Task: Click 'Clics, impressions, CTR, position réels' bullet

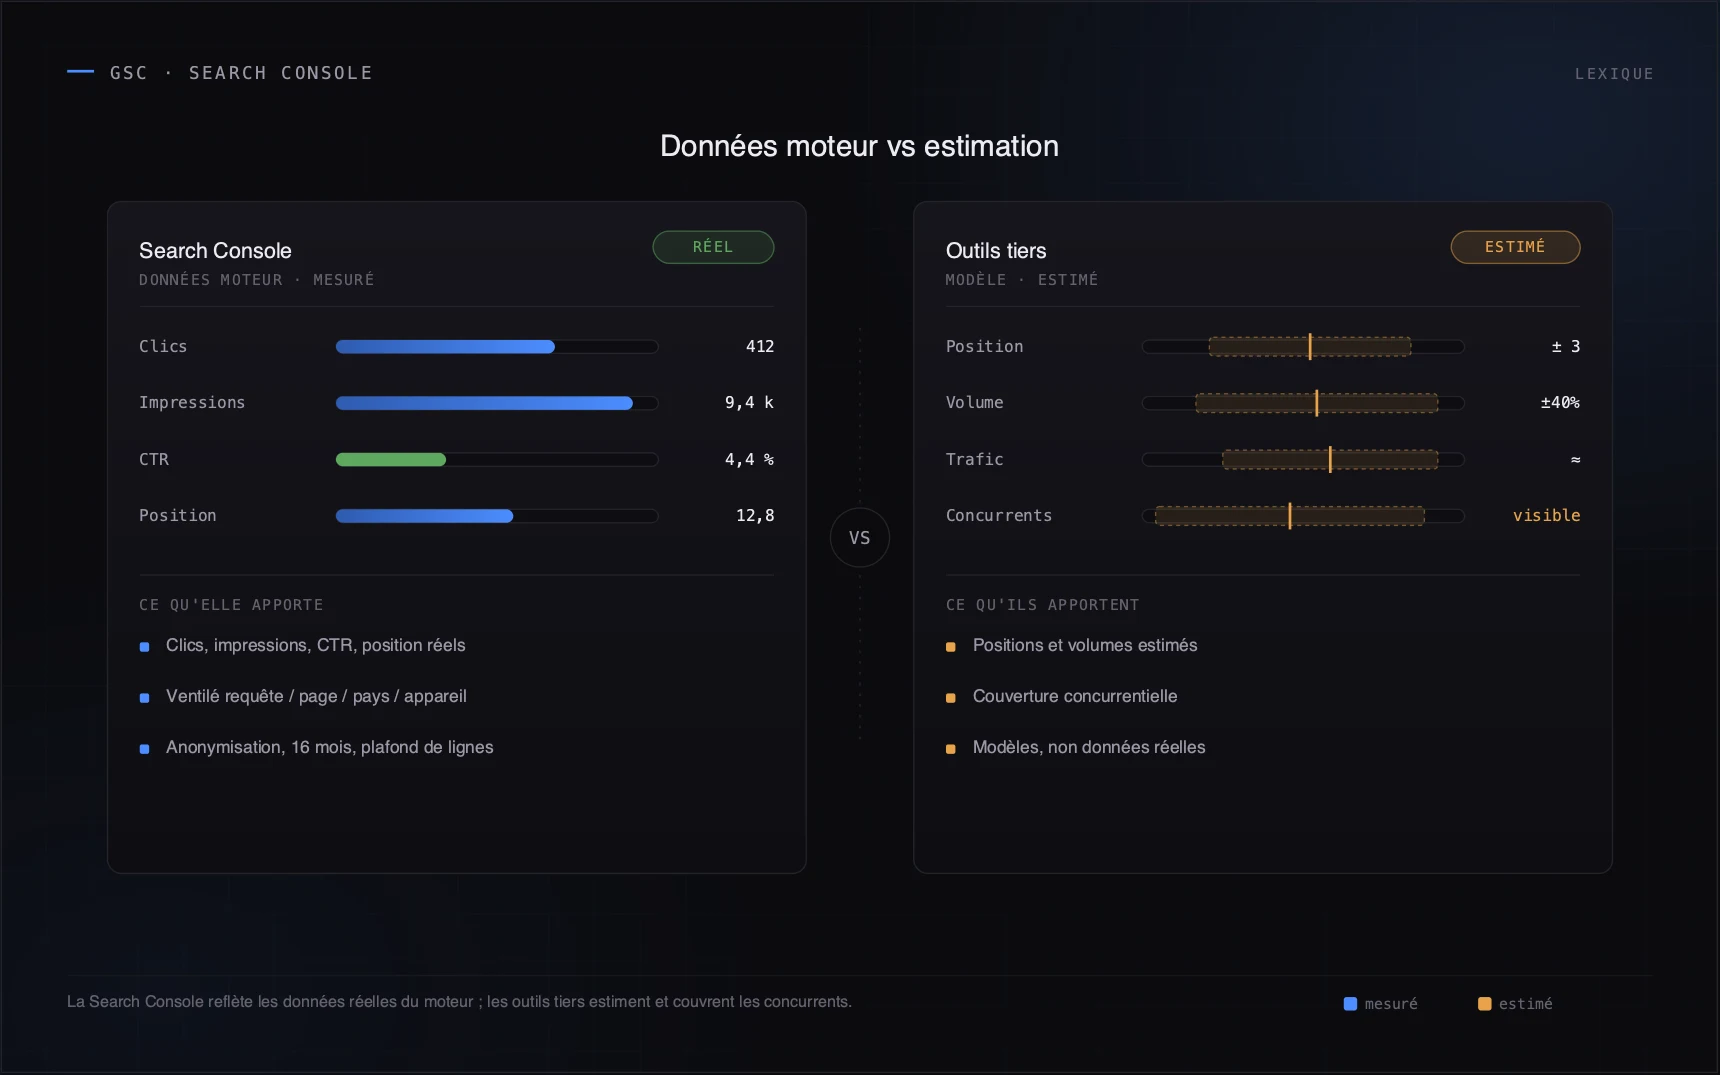Action: click(x=316, y=646)
